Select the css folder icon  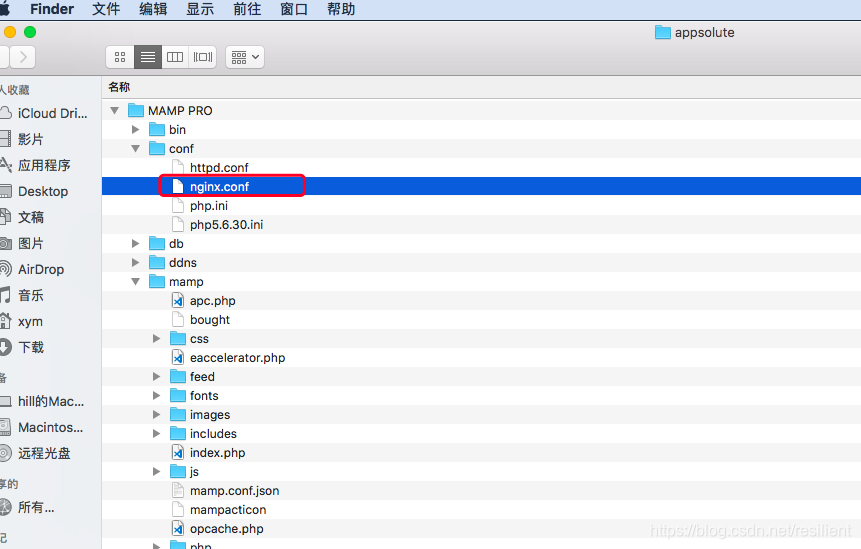[178, 339]
